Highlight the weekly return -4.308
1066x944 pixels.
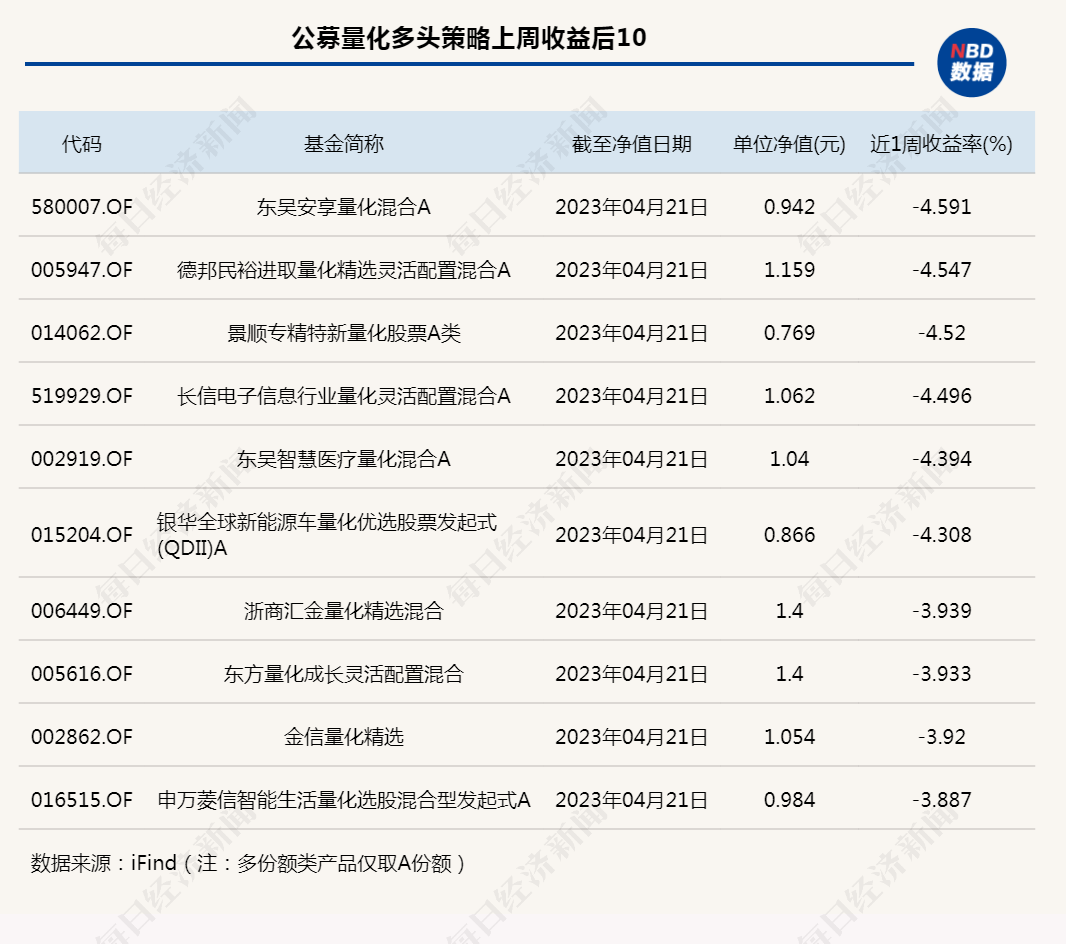942,535
